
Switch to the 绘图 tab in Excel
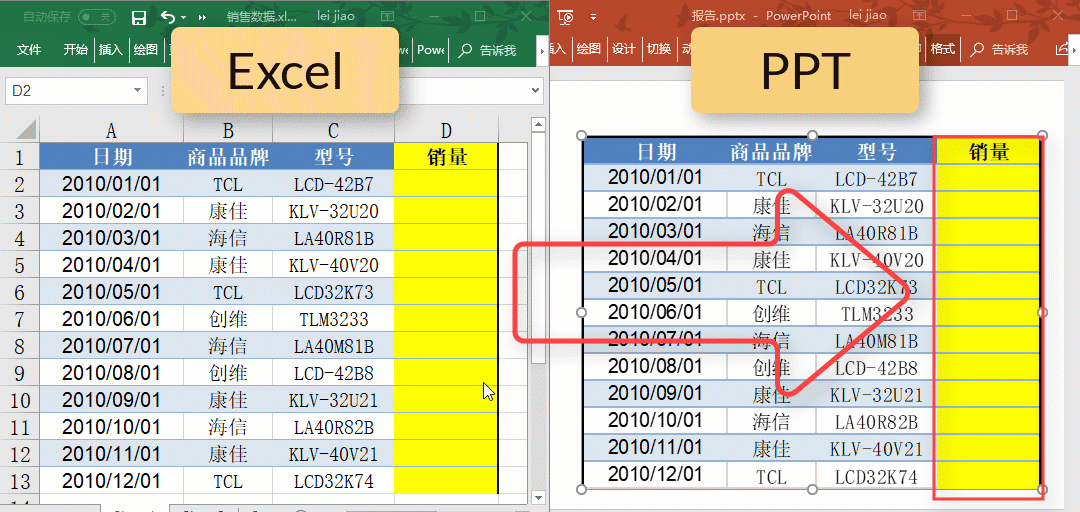click(145, 50)
